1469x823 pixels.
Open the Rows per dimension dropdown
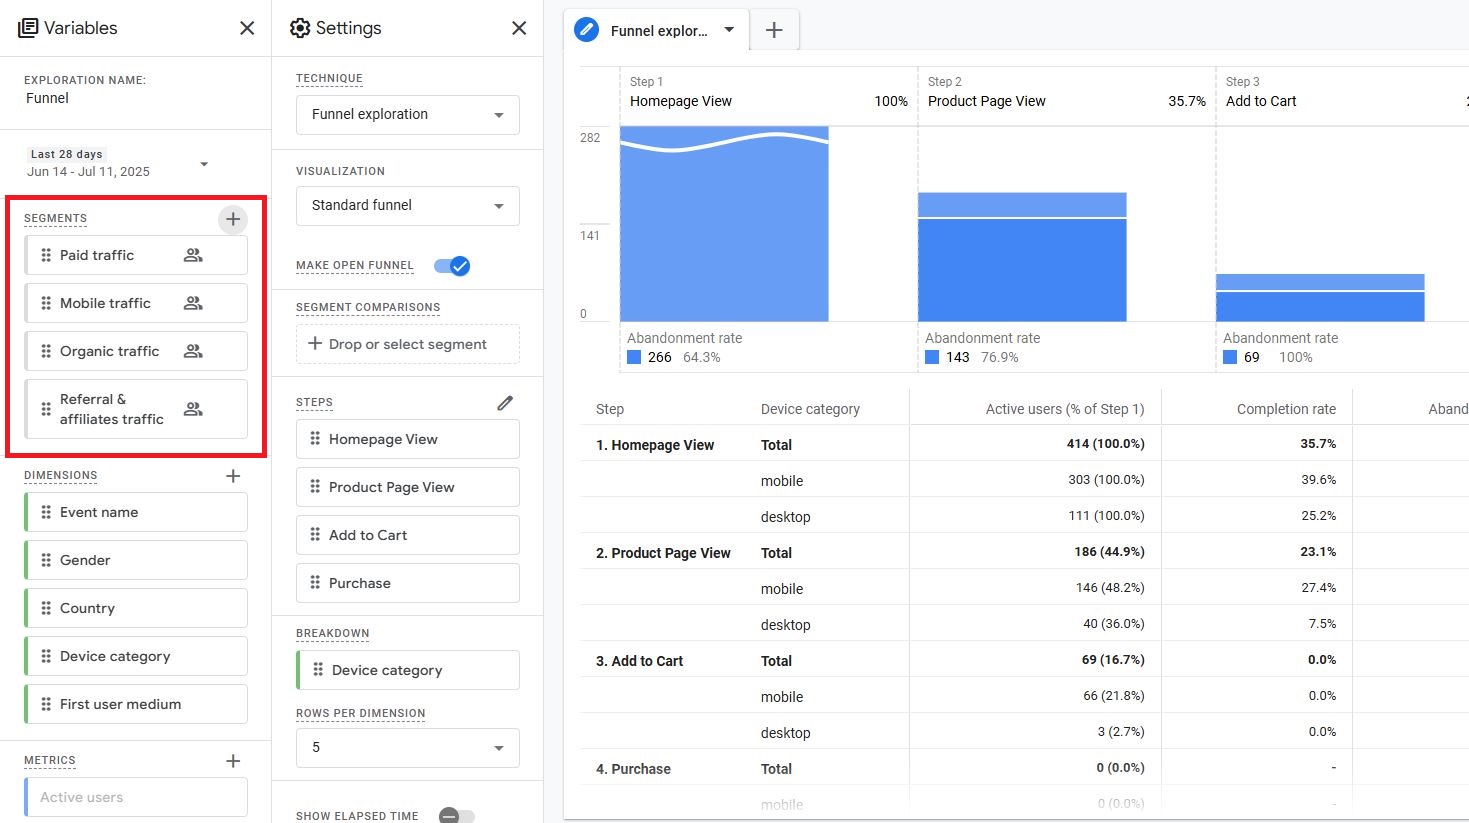coord(408,748)
